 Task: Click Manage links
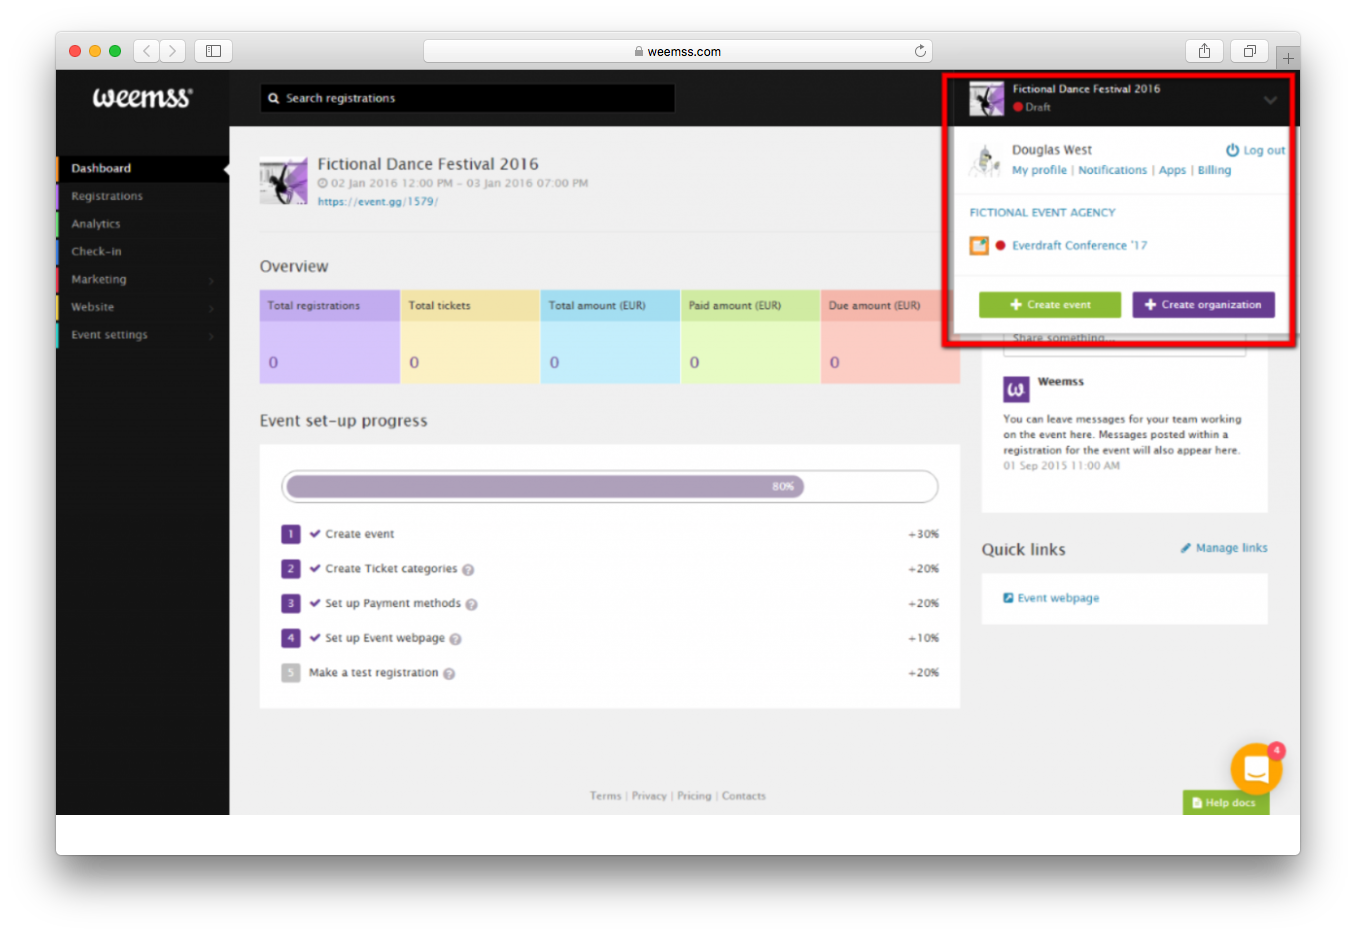[x=1231, y=548]
